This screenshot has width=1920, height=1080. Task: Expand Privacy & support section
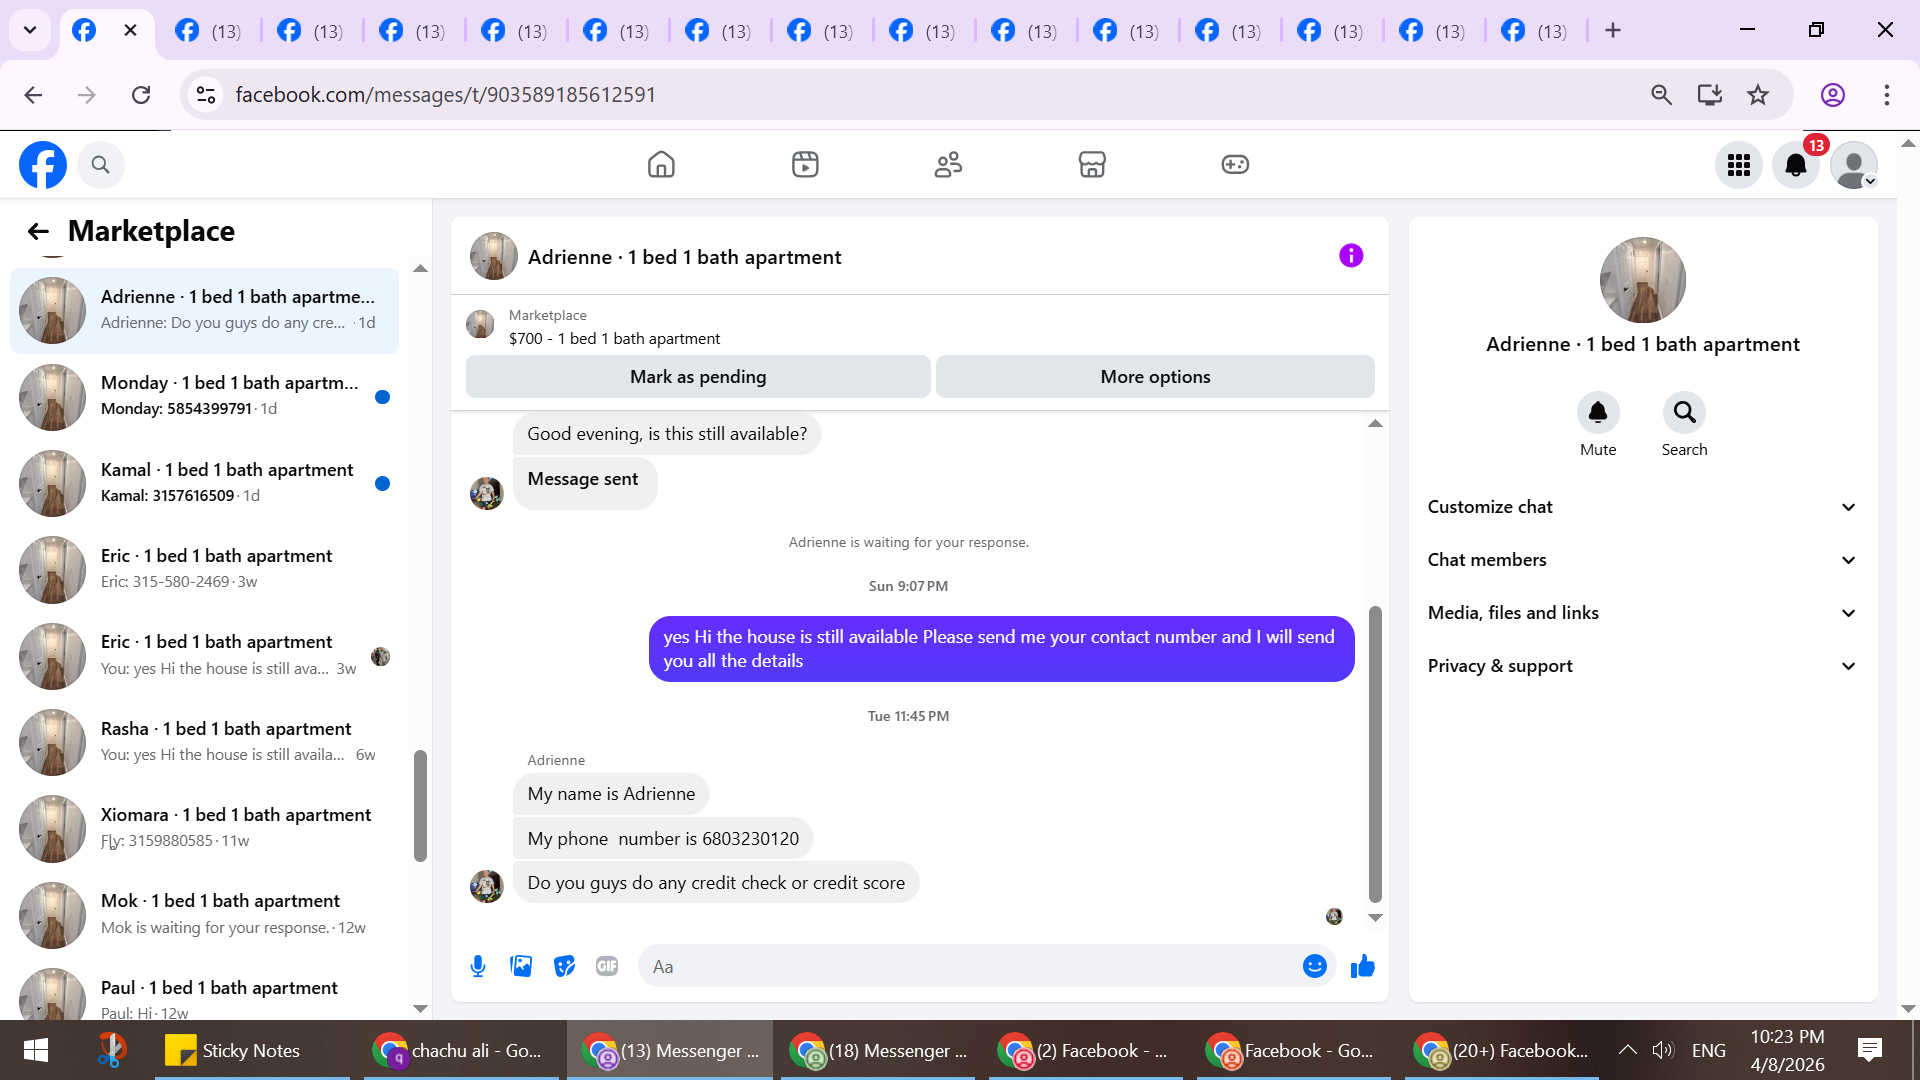(x=1642, y=666)
